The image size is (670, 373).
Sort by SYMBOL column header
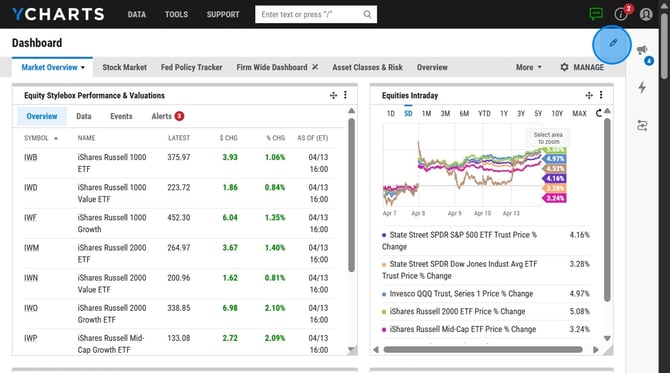tap(41, 138)
